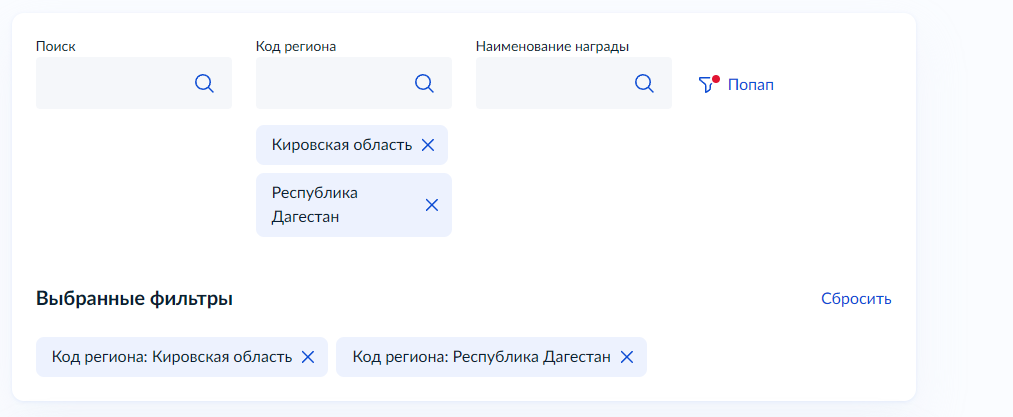Click the Наименование награды caption above the field

point(552,46)
